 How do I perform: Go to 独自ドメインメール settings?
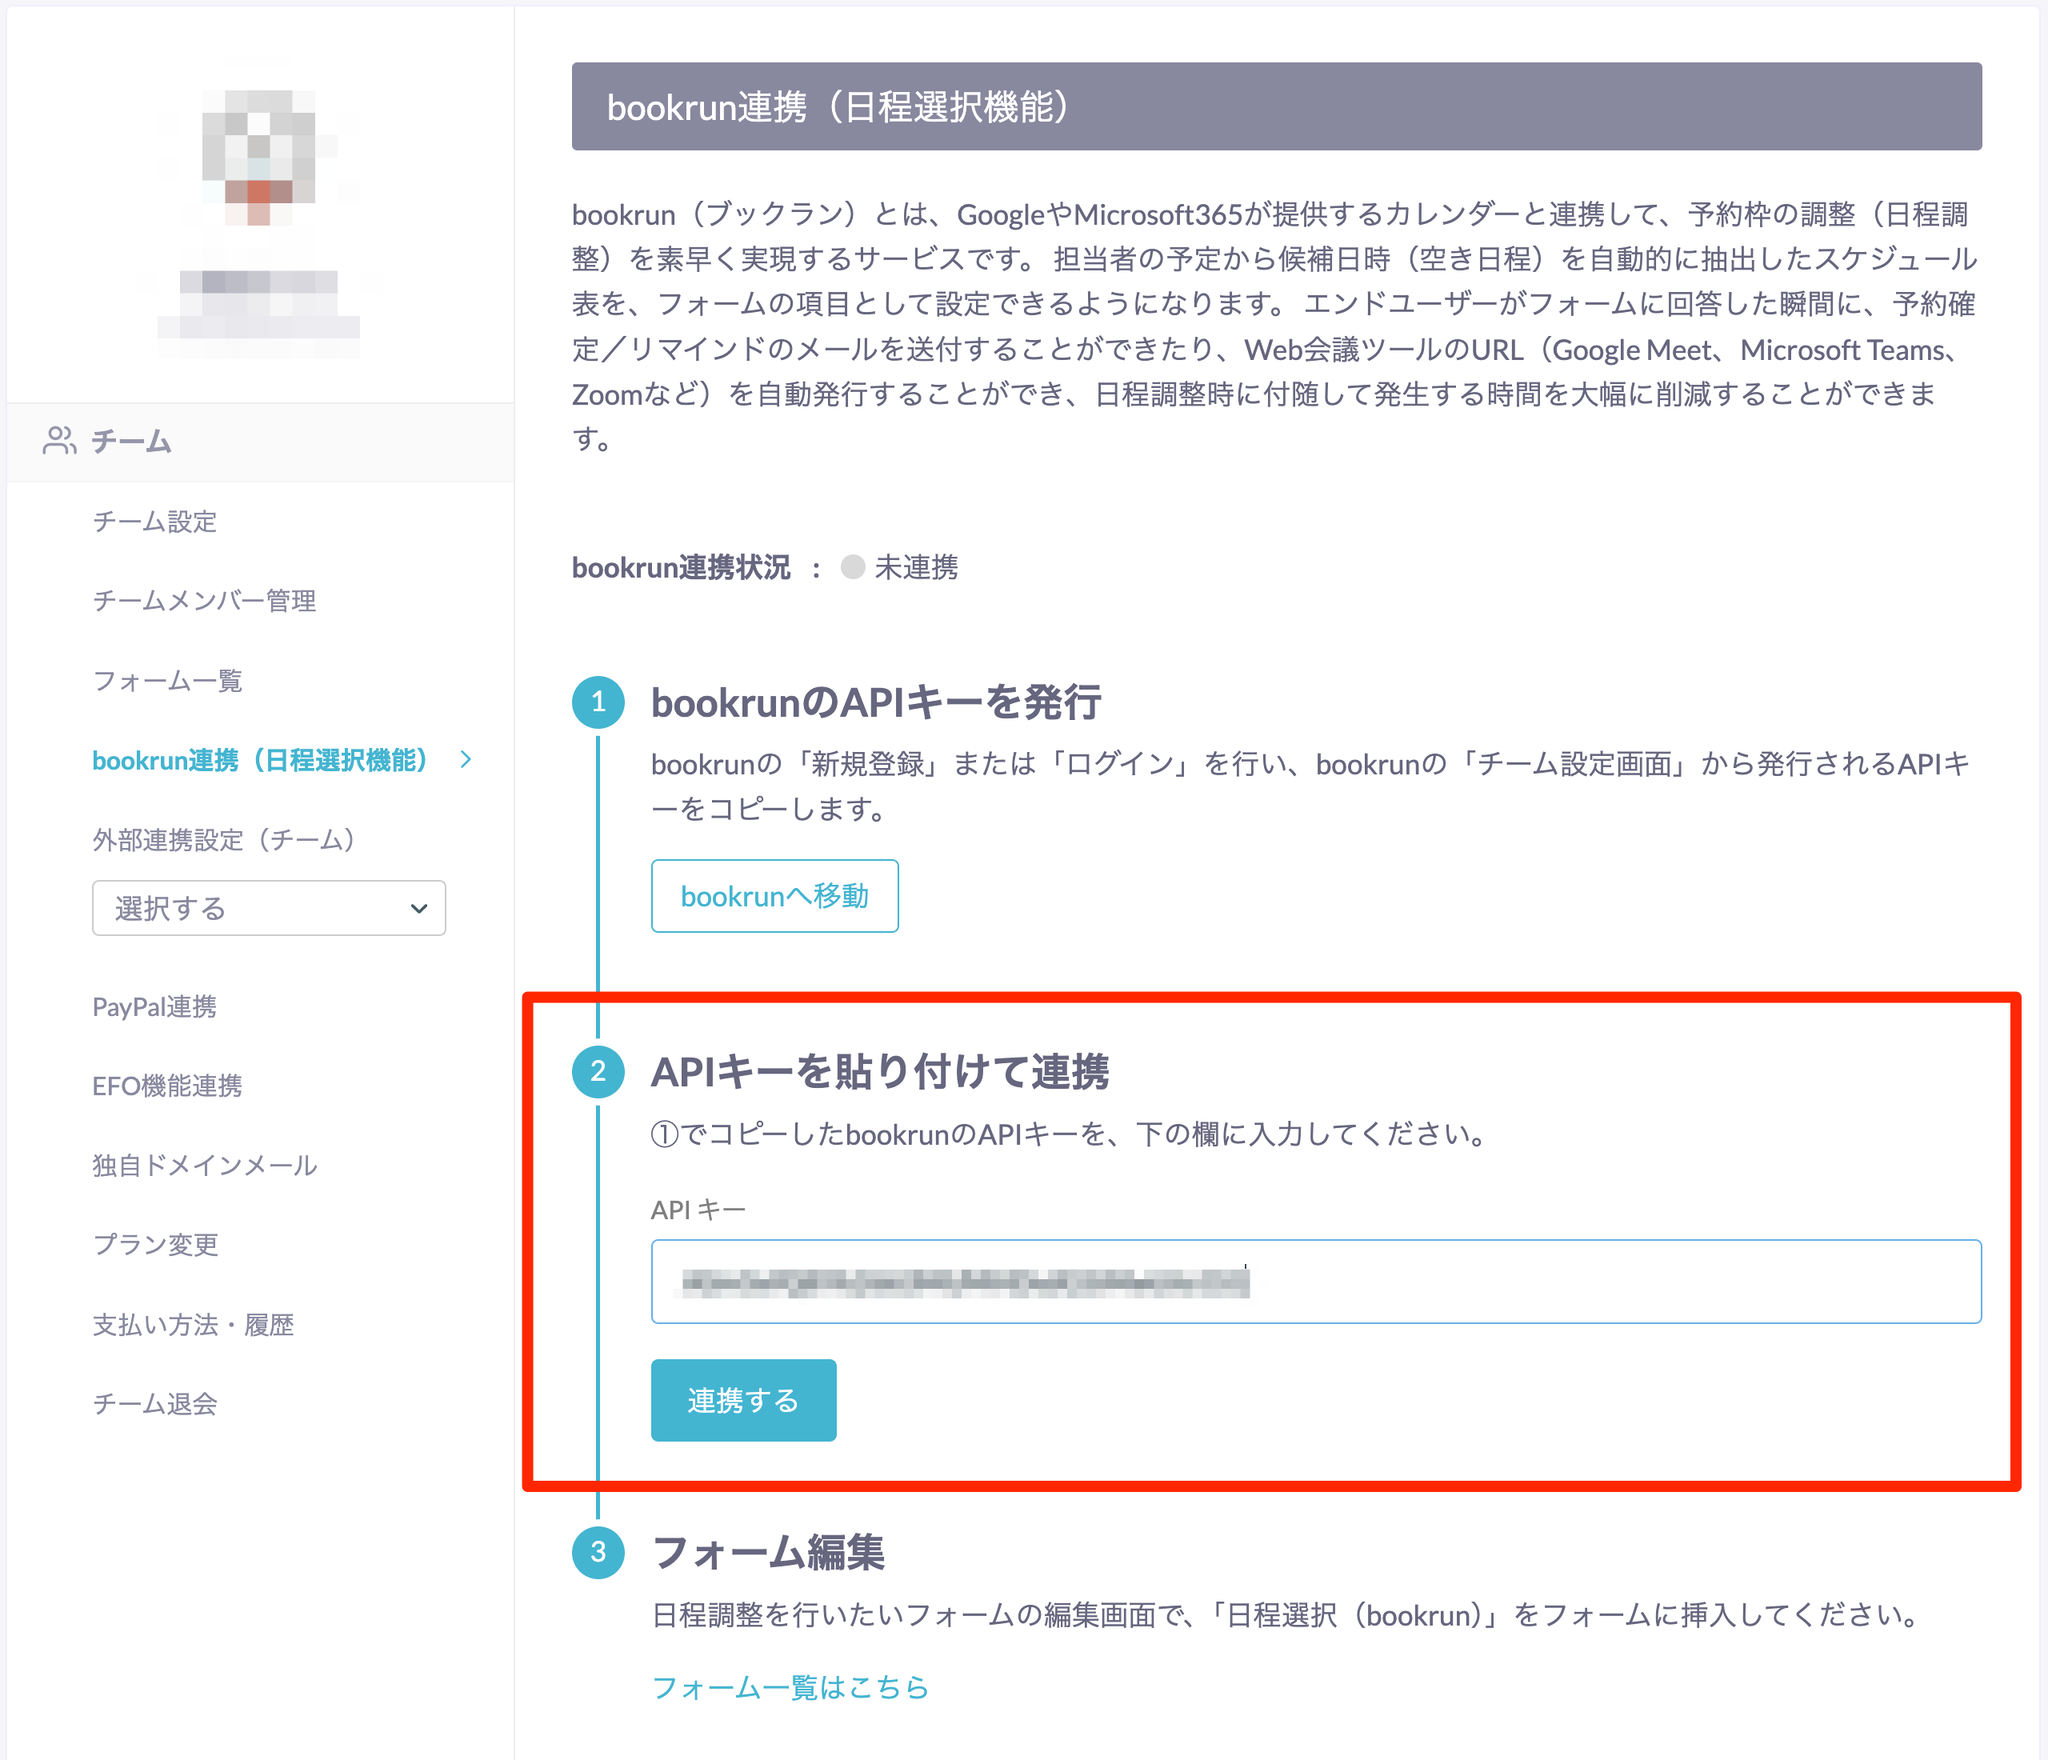point(204,1166)
